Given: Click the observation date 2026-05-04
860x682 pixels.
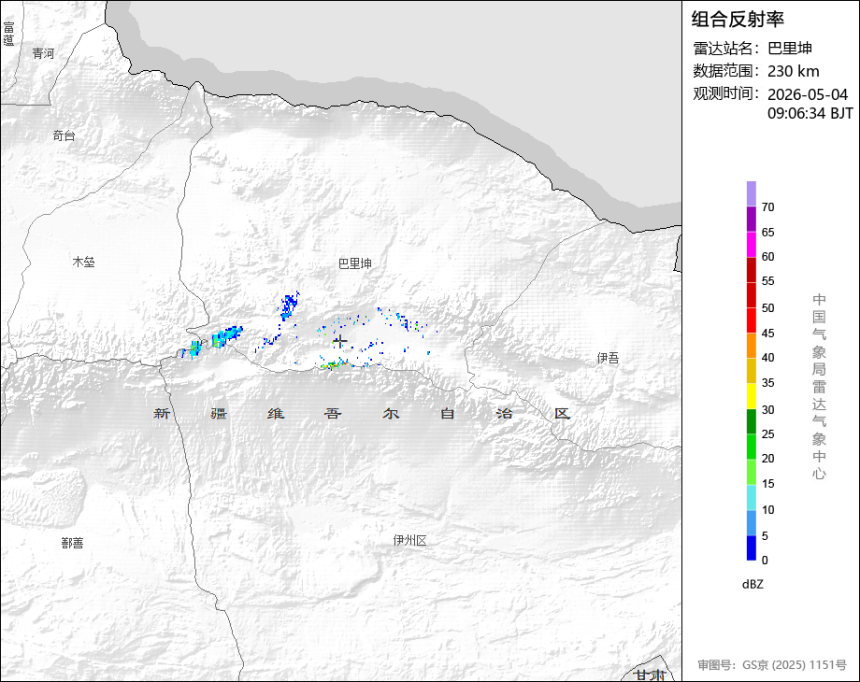Looking at the screenshot, I should point(807,94).
